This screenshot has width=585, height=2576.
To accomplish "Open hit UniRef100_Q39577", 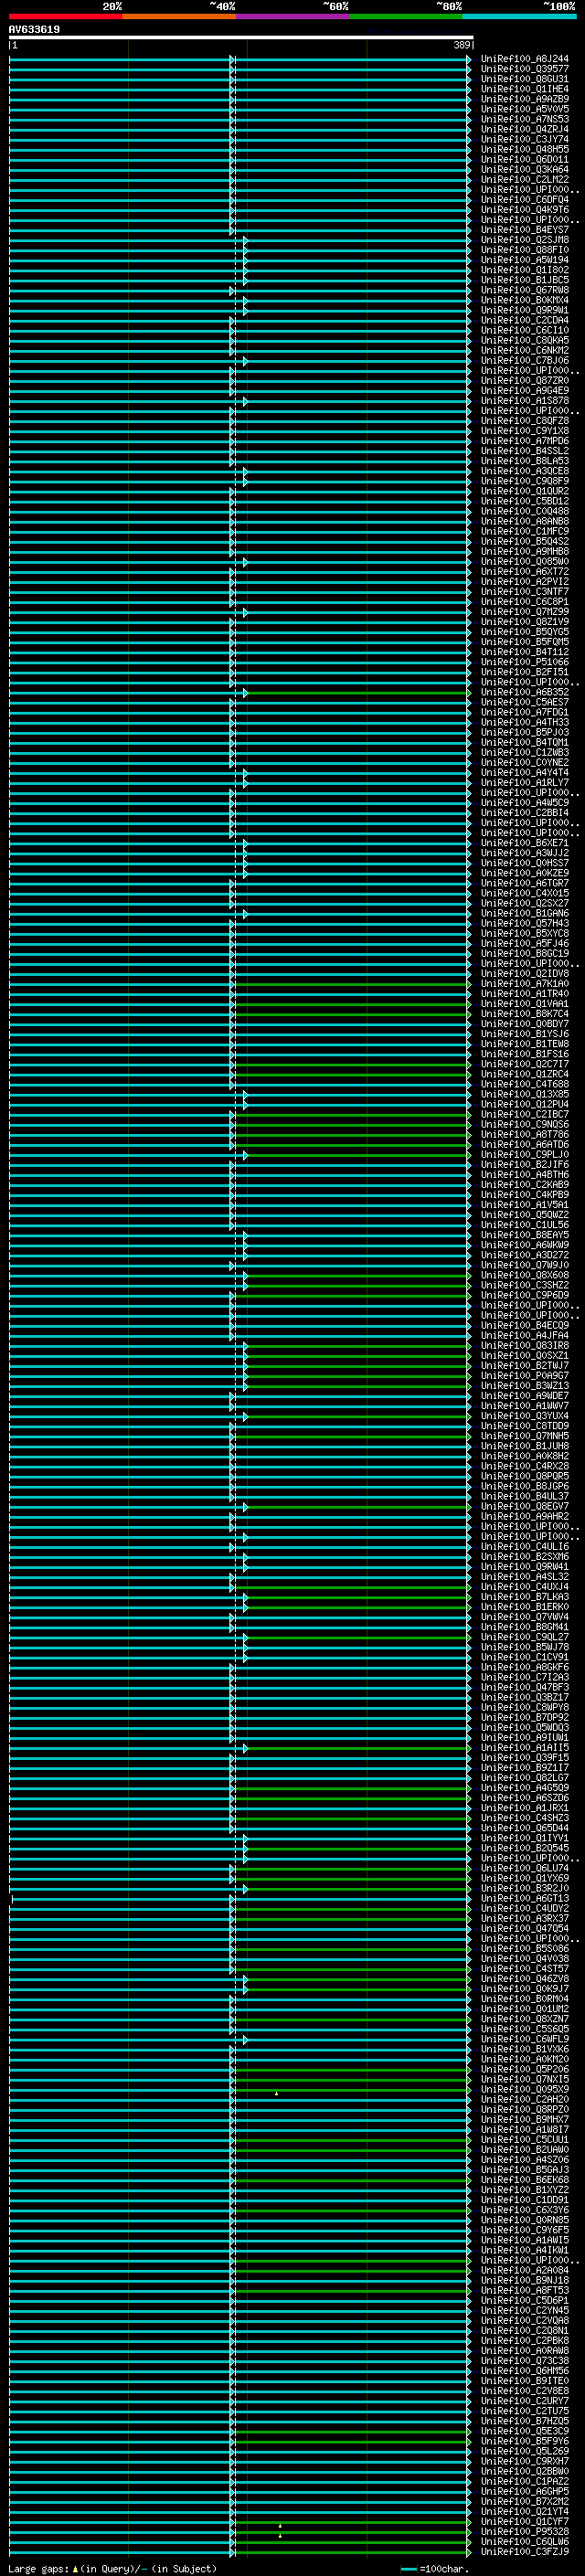I will pyautogui.click(x=525, y=69).
